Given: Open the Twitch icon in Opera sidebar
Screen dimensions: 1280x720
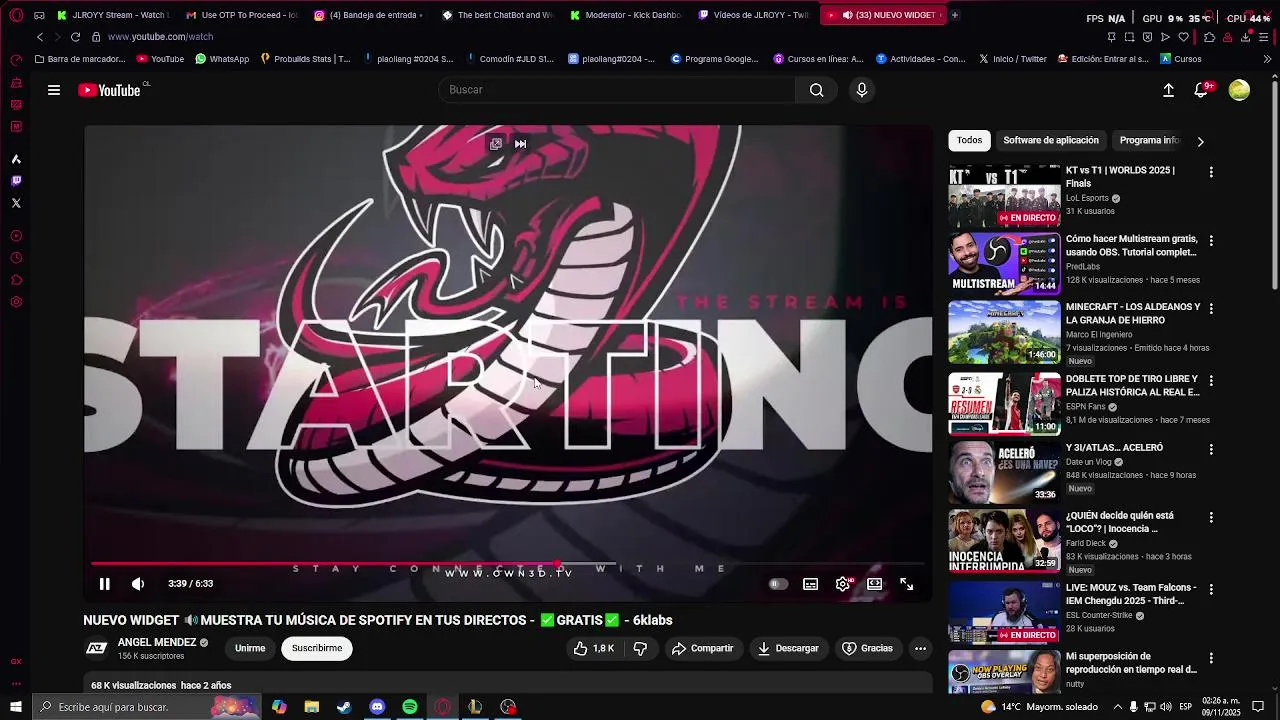Looking at the screenshot, I should tap(16, 181).
